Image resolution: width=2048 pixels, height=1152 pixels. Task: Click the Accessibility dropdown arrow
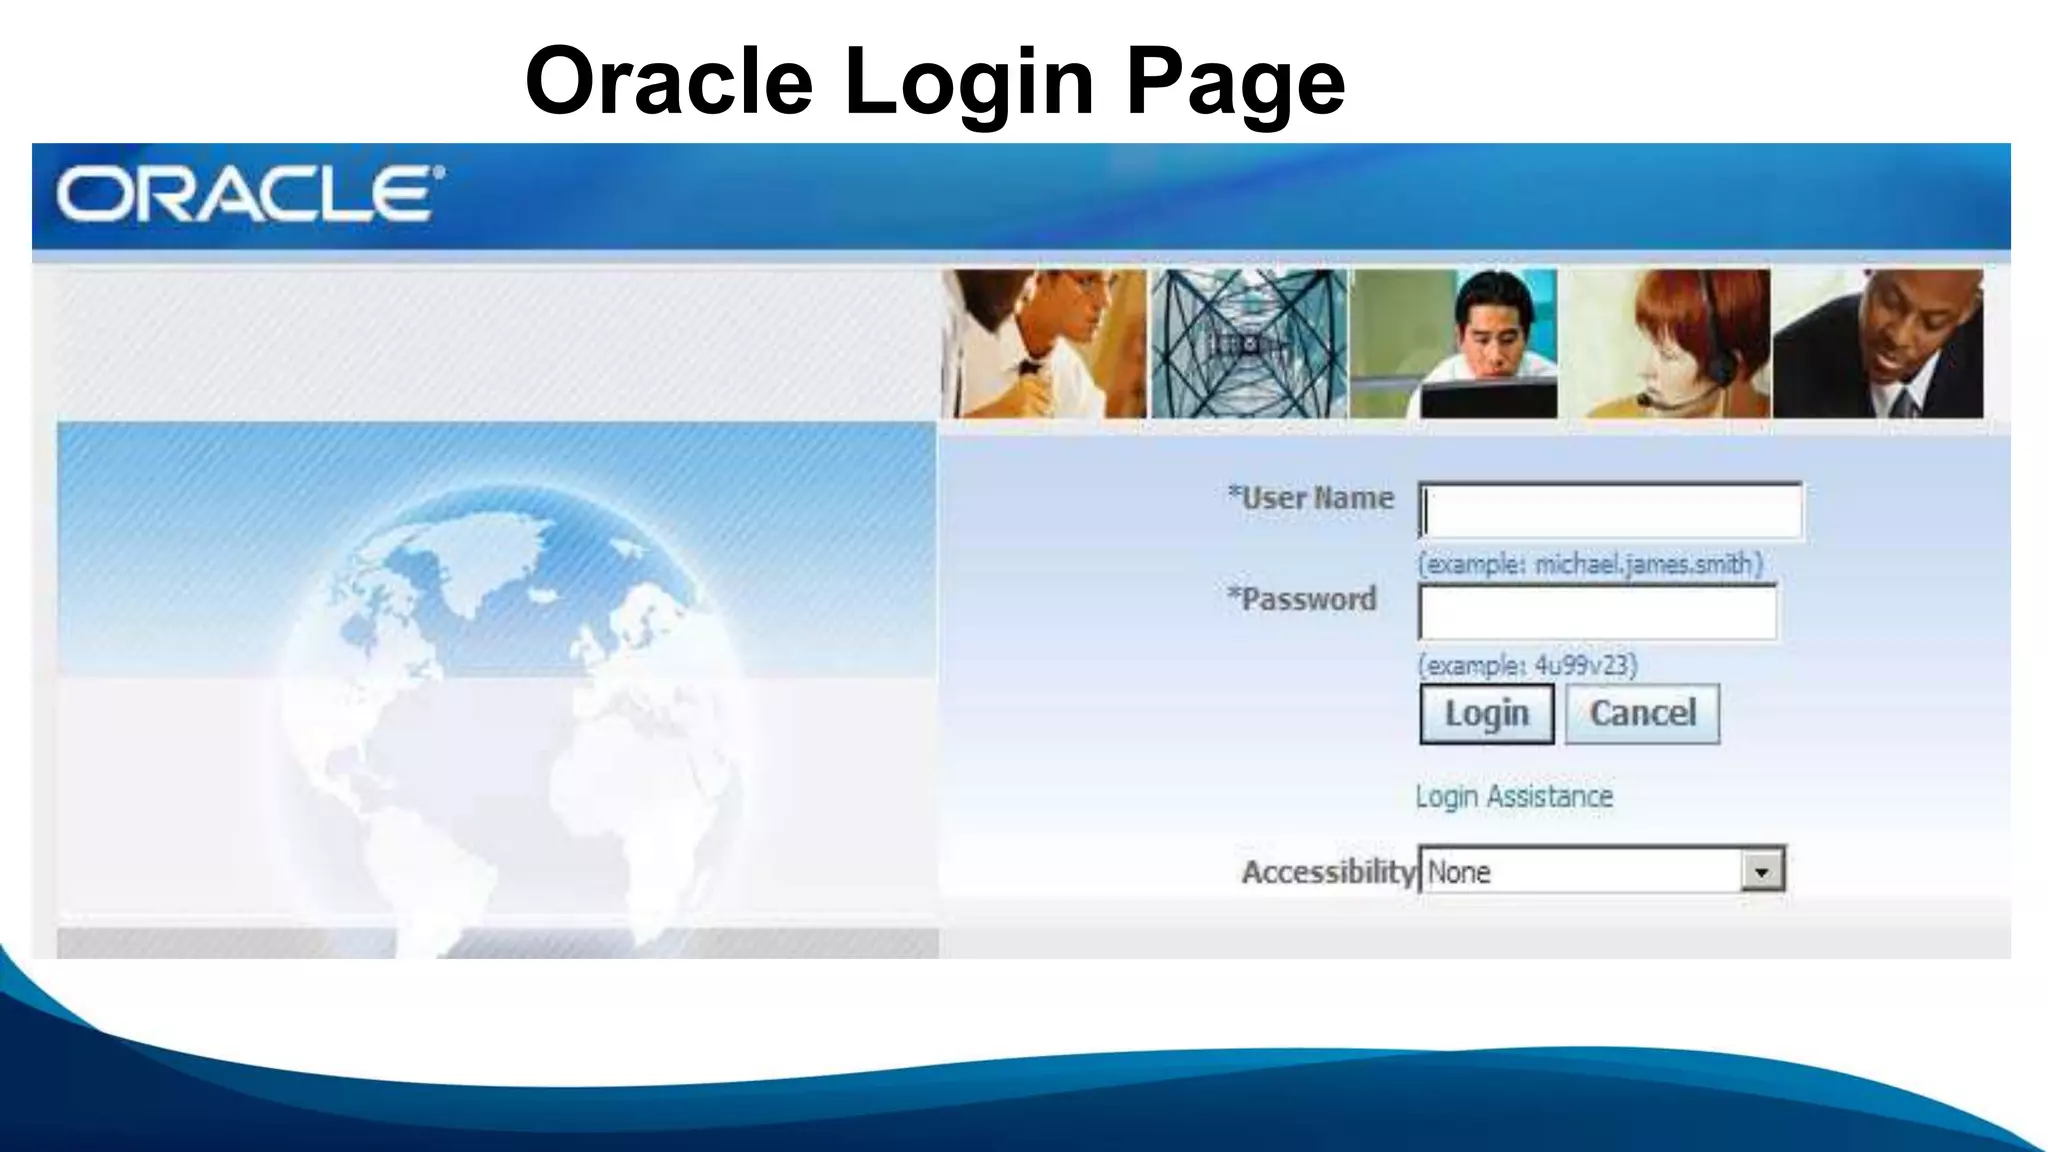(1762, 871)
